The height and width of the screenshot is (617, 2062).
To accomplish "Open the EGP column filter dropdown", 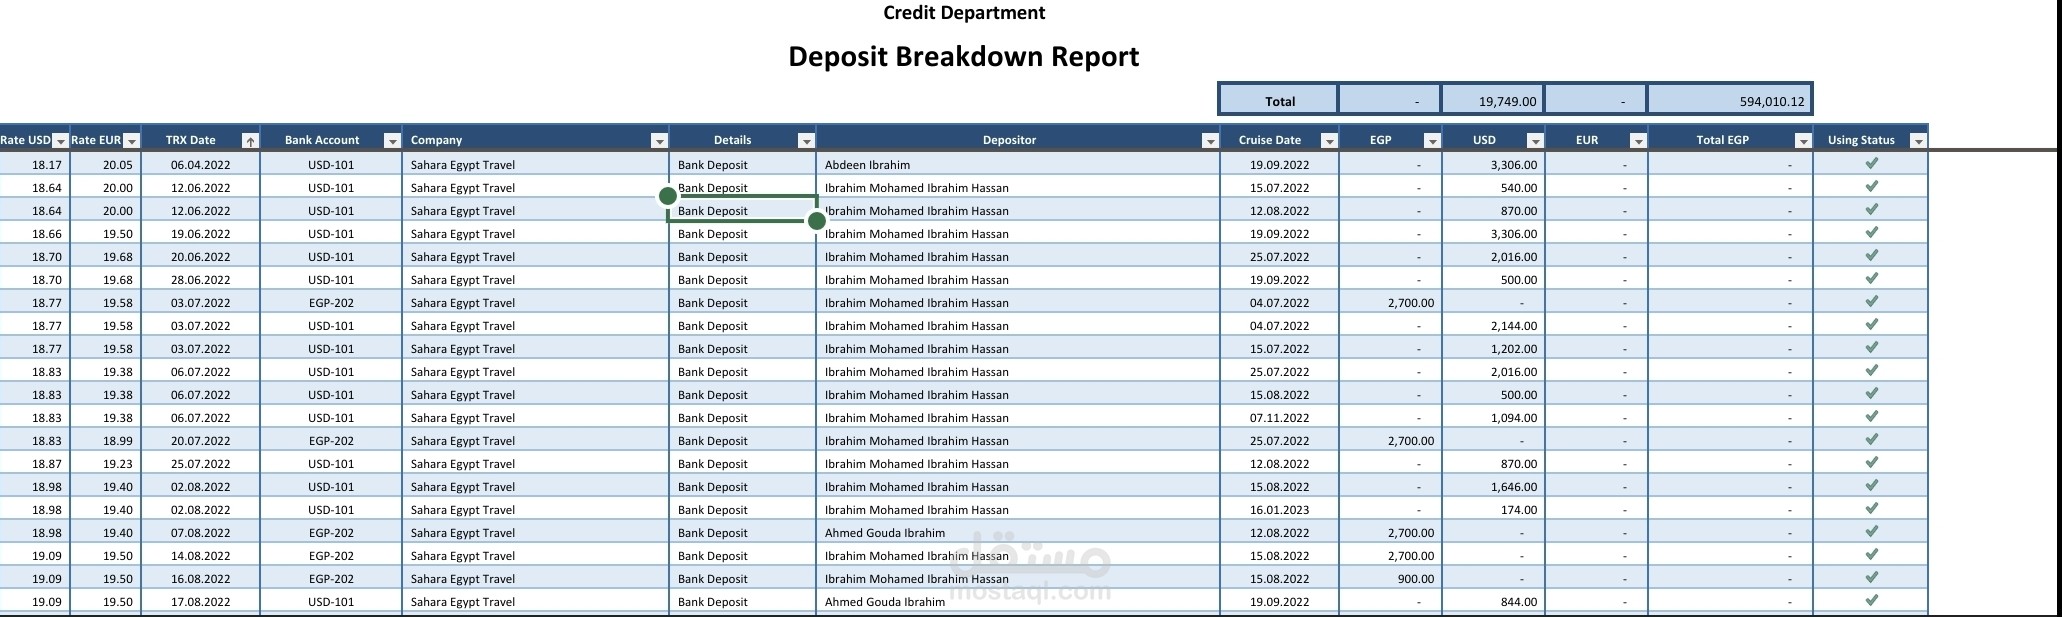I will coord(1432,141).
